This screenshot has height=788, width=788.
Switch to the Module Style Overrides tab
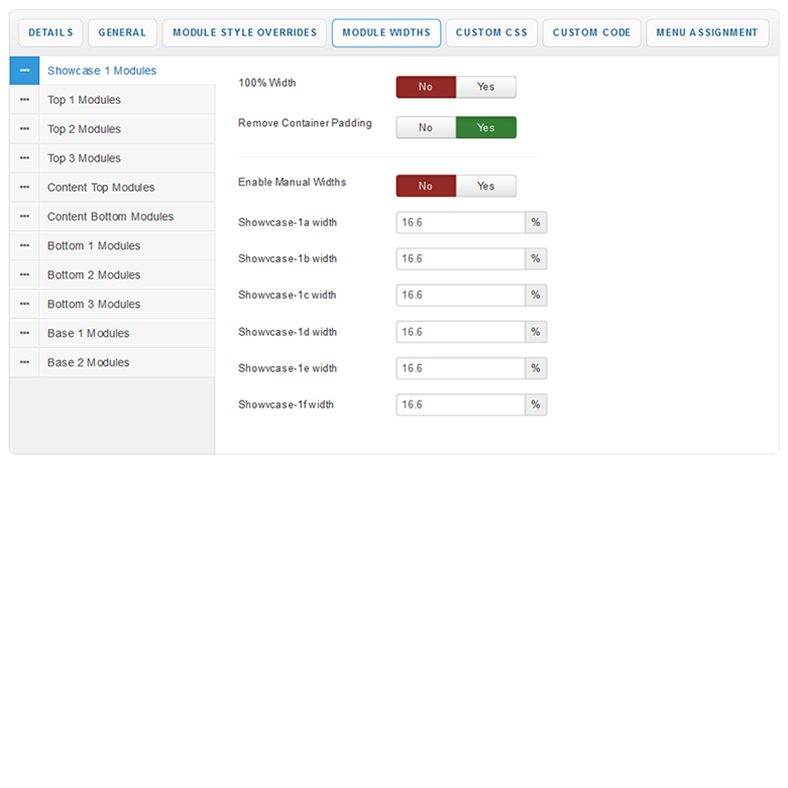tap(244, 33)
